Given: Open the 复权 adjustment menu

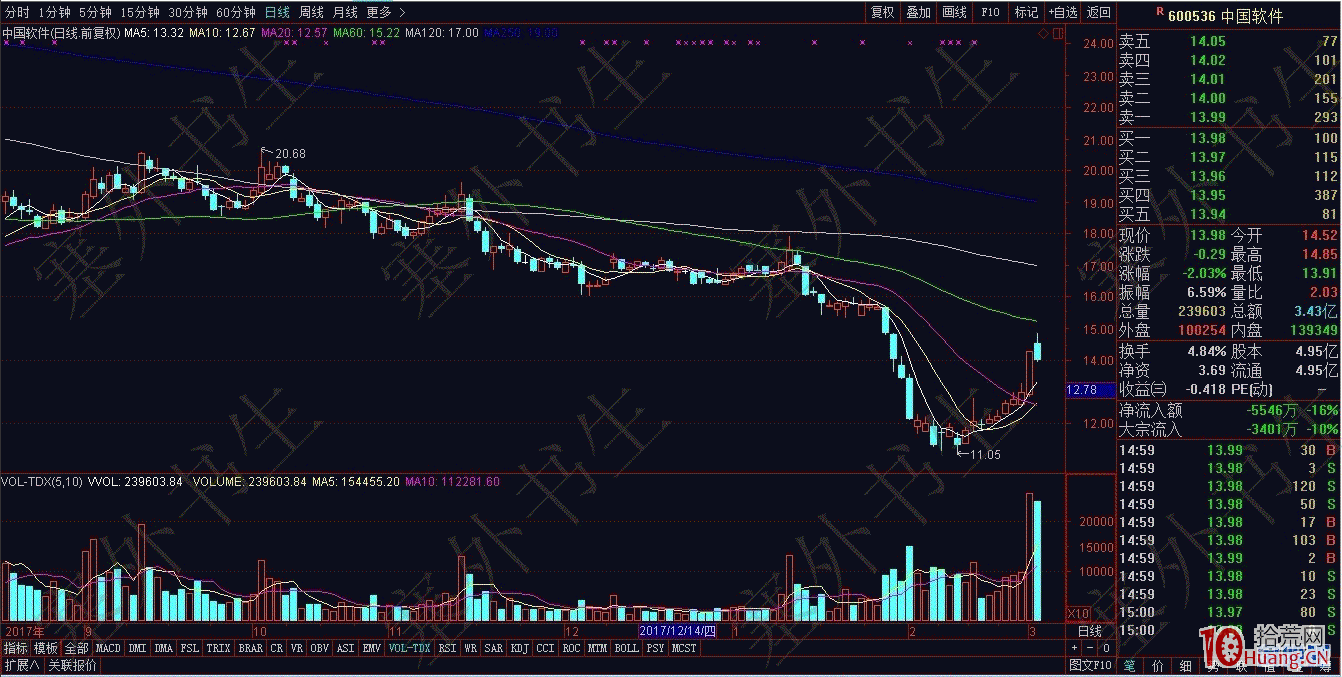Looking at the screenshot, I should coord(882,12).
